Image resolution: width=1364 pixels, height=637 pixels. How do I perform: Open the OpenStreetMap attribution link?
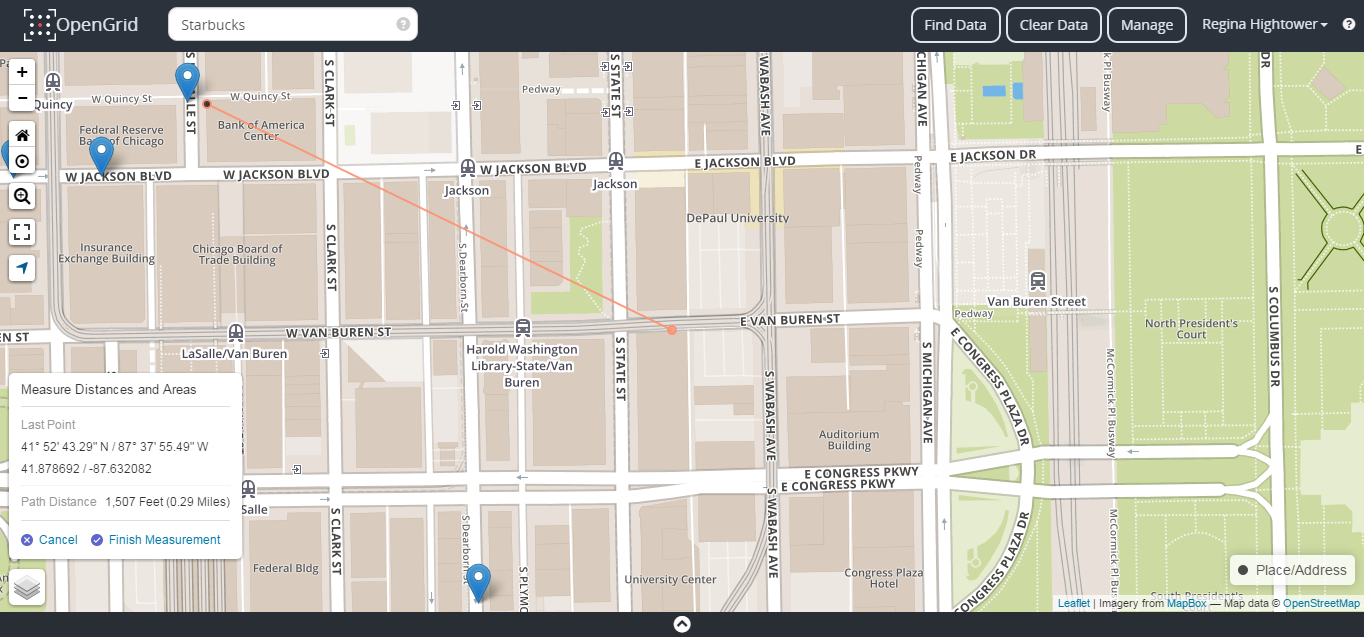pyautogui.click(x=1321, y=603)
